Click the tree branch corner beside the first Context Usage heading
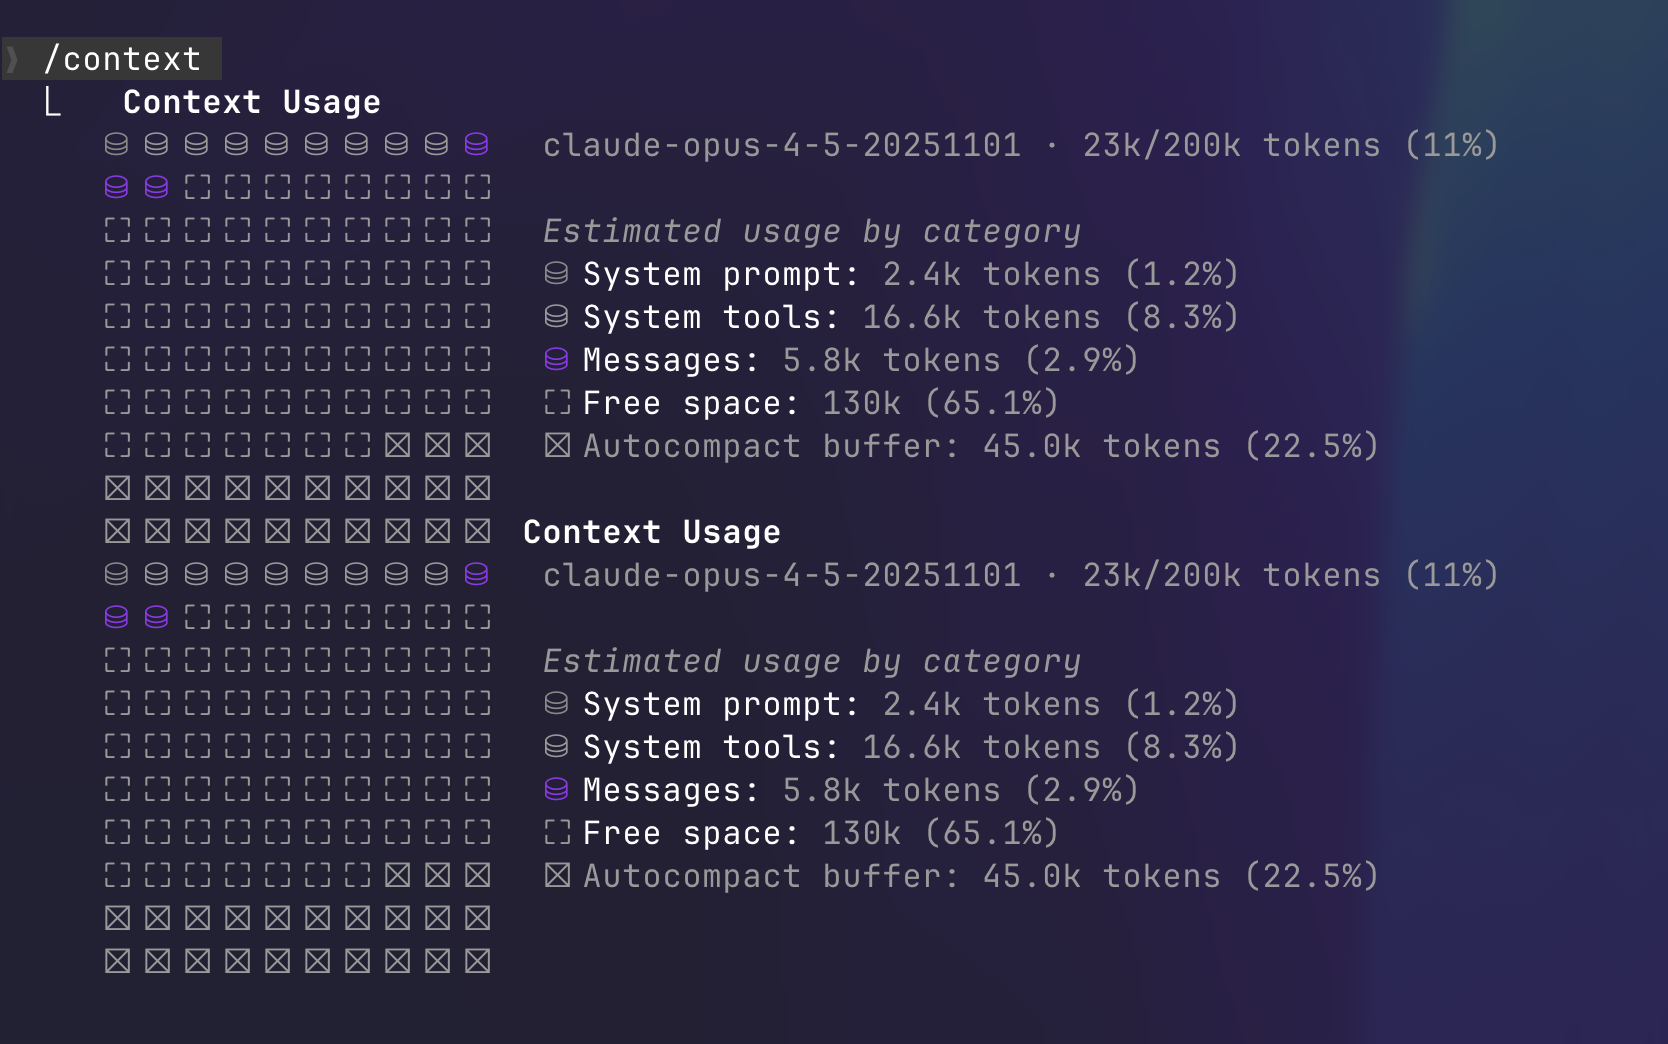The height and width of the screenshot is (1044, 1668). [x=53, y=102]
